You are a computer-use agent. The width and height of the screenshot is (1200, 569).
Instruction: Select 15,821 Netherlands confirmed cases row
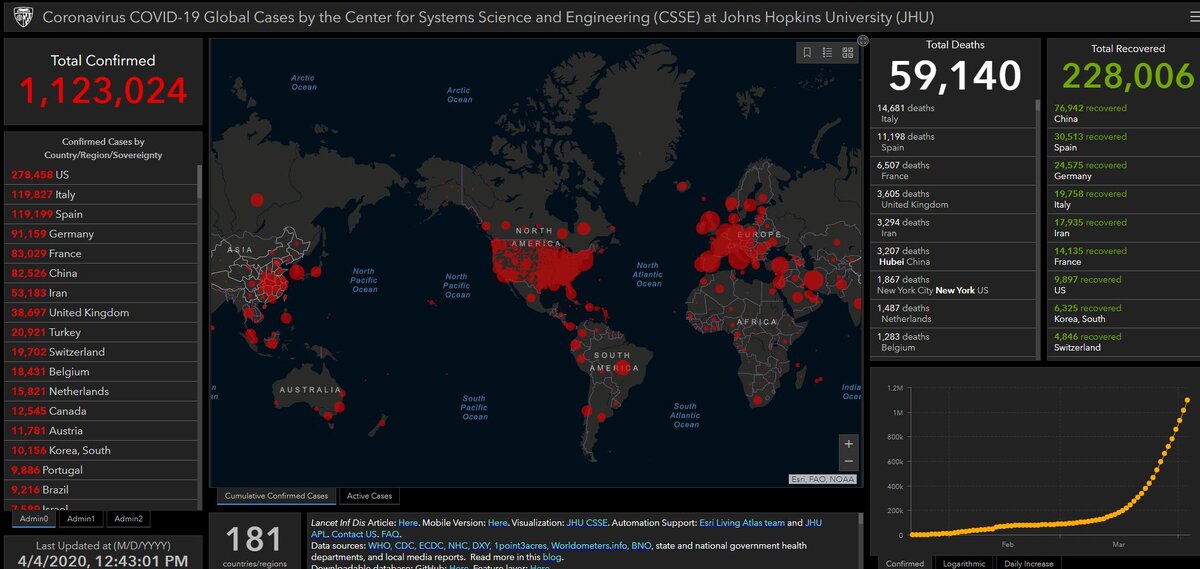click(x=101, y=391)
